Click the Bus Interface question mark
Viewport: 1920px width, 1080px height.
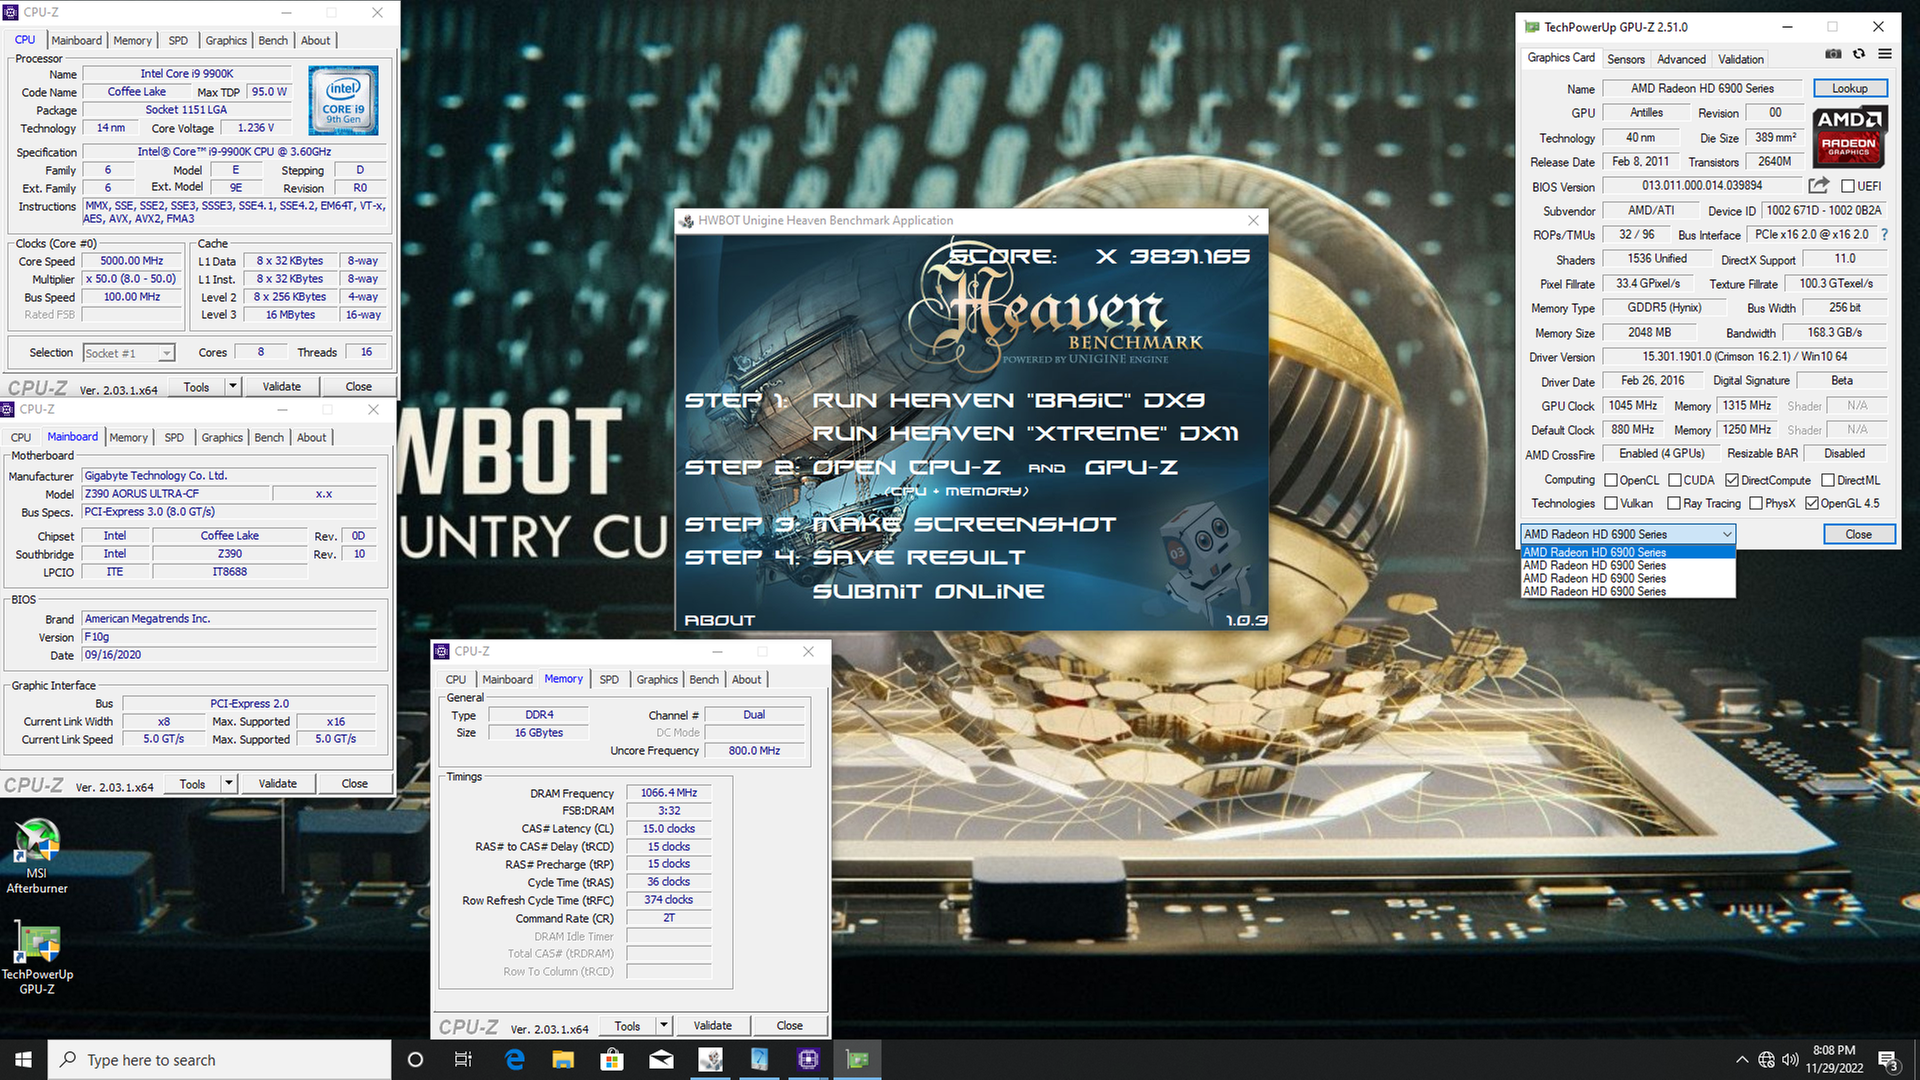[1885, 235]
